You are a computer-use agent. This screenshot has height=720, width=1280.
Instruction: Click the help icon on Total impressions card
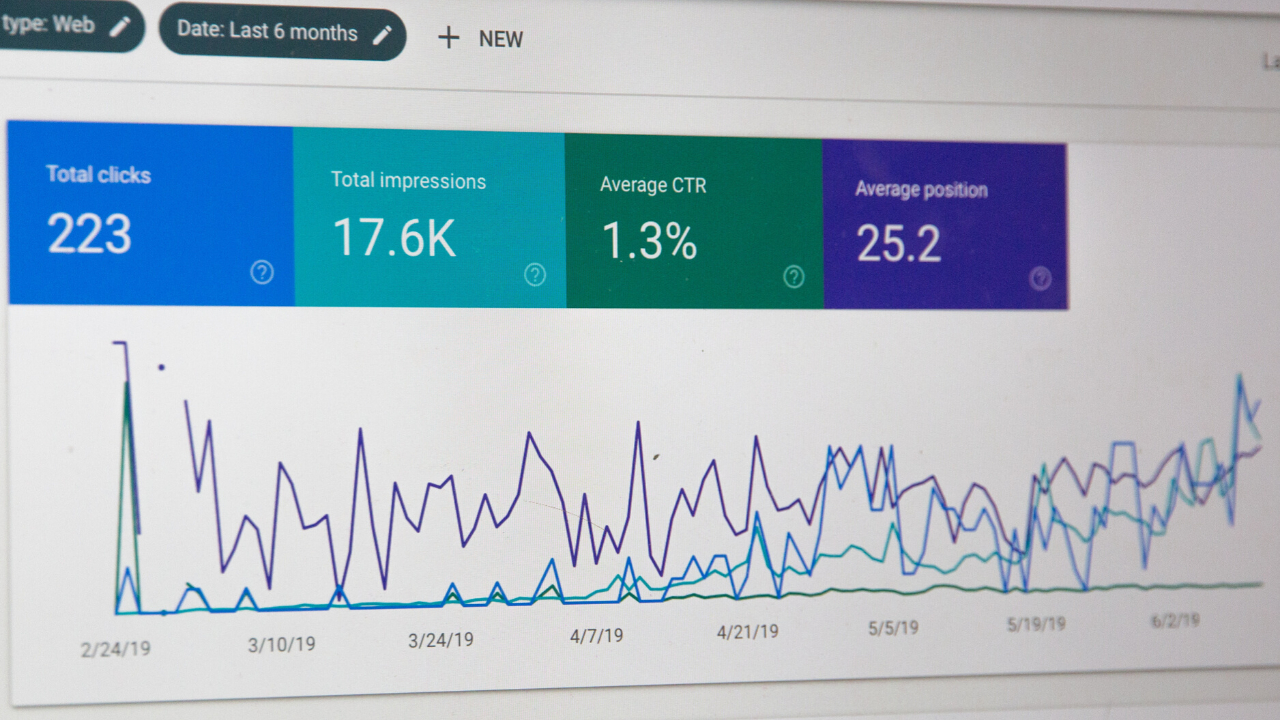coord(534,274)
